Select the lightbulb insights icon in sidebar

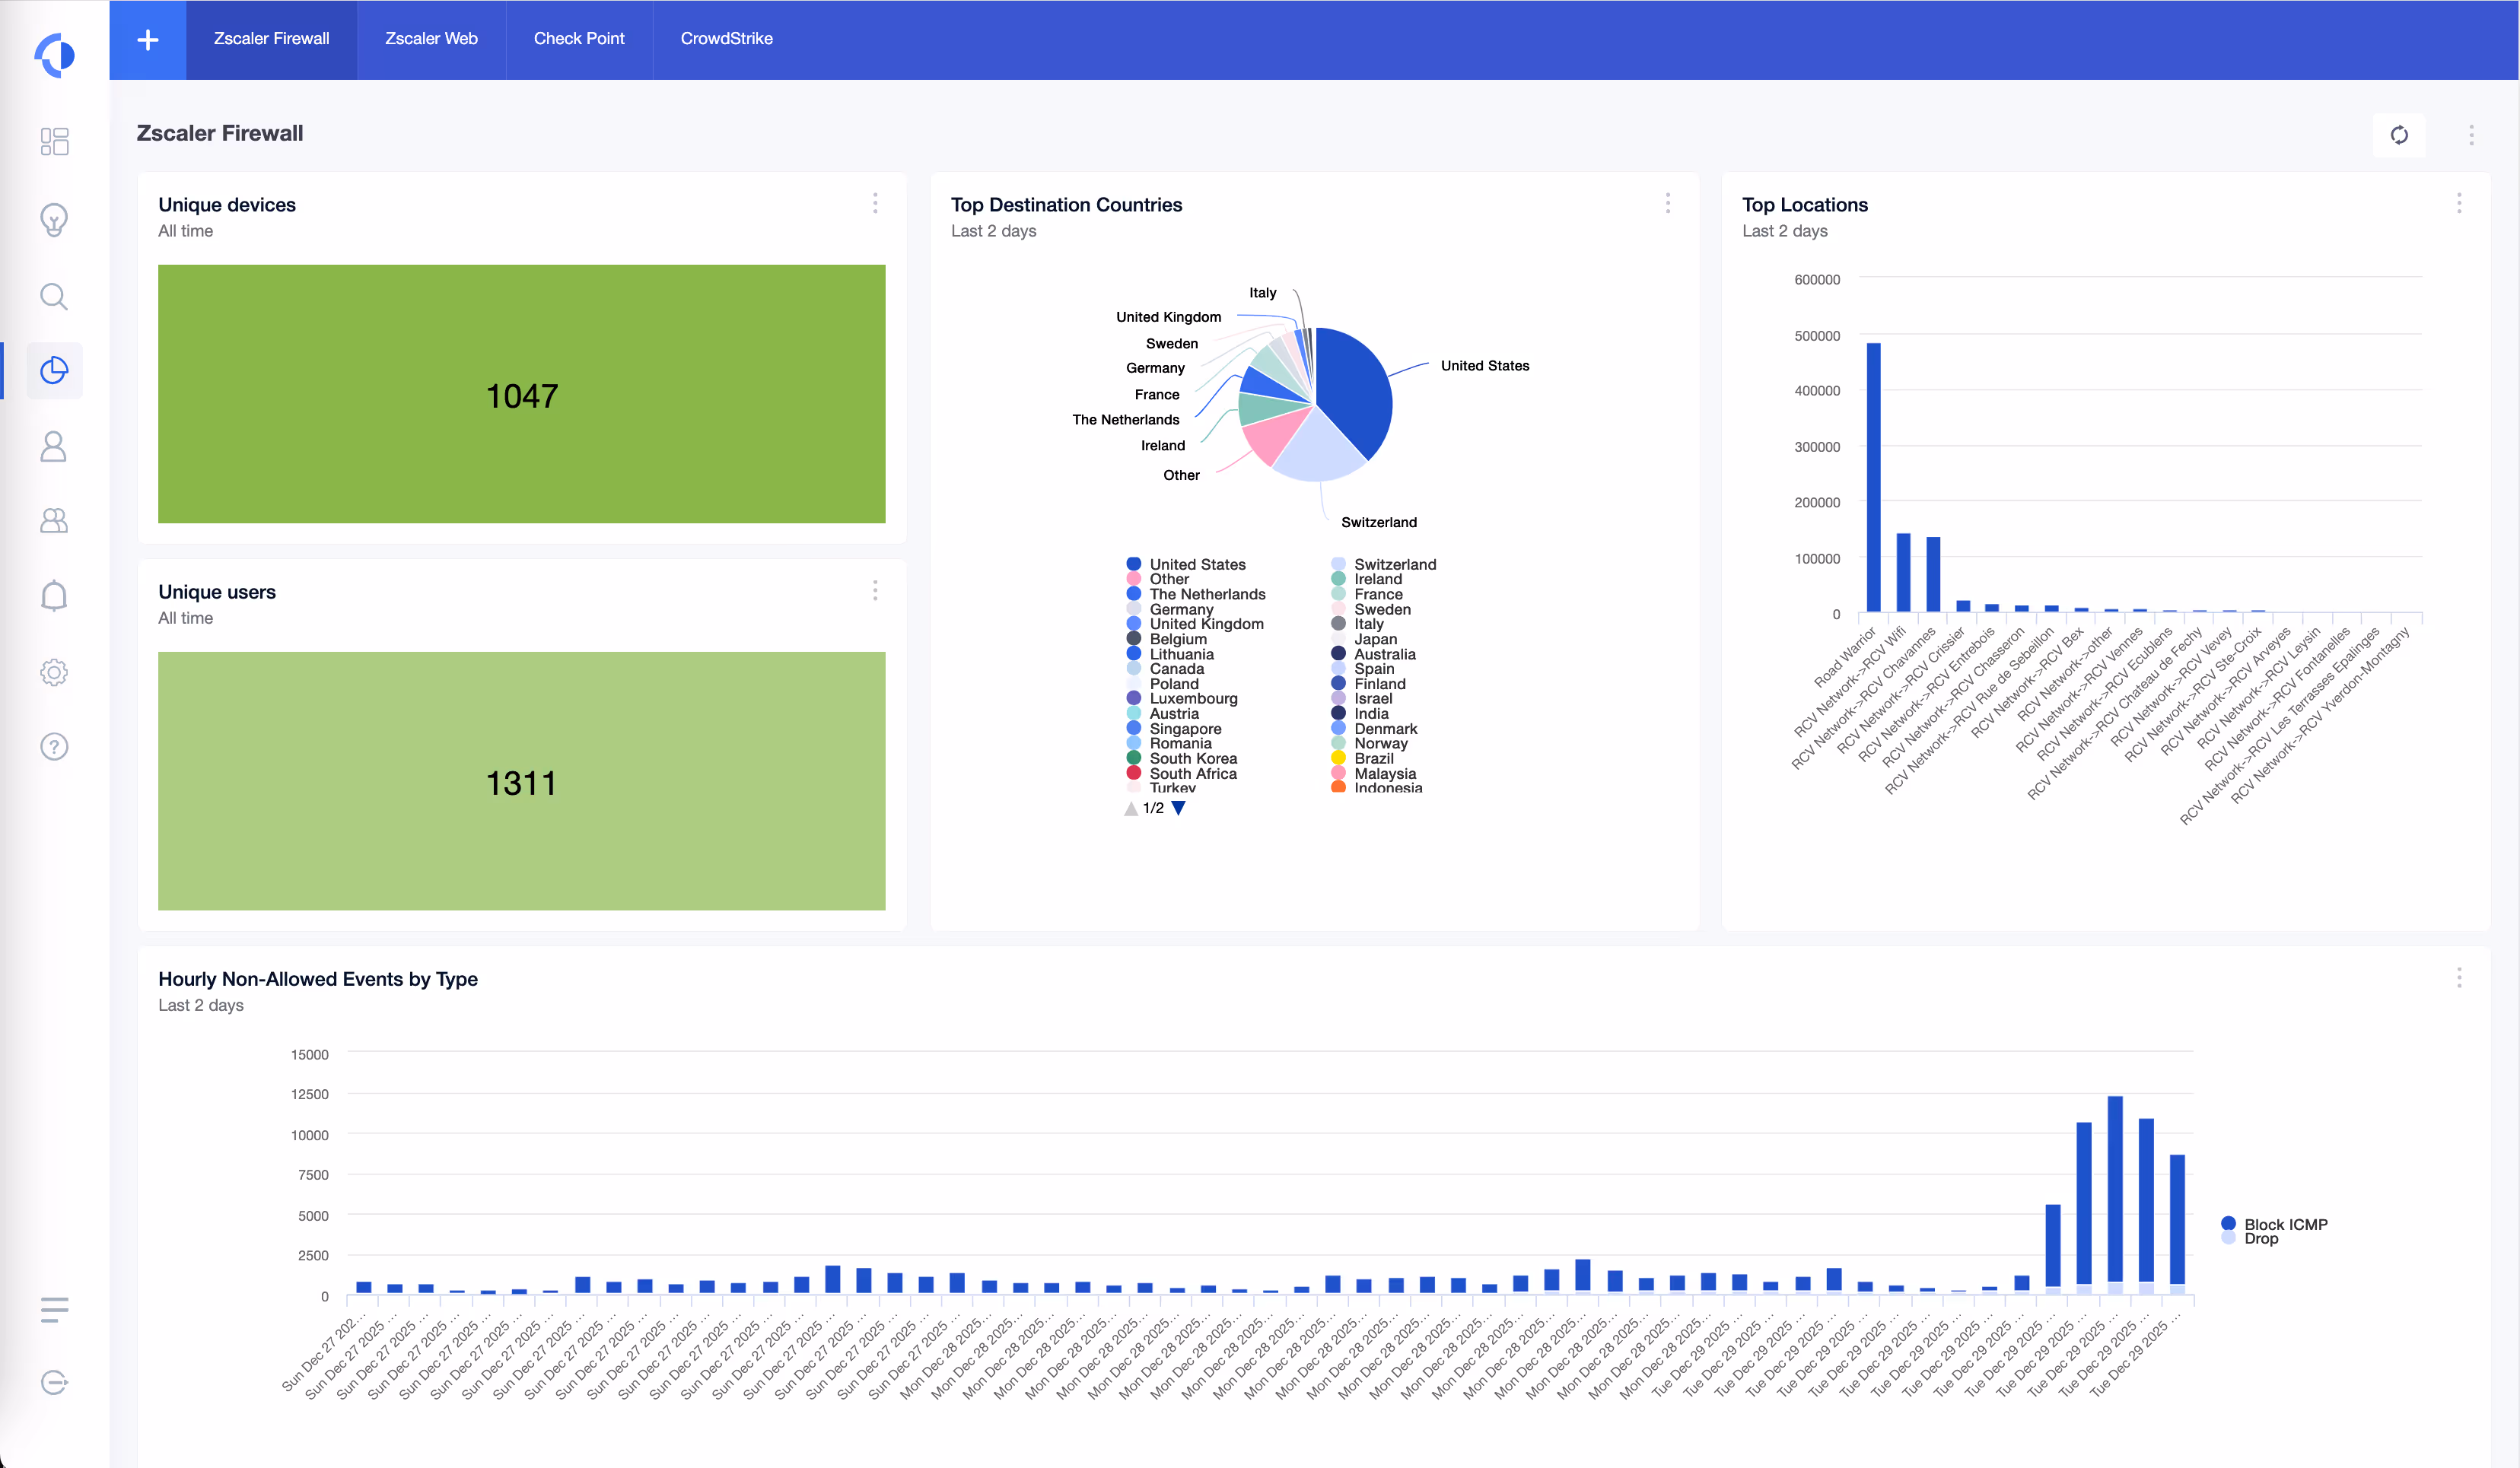tap(54, 220)
